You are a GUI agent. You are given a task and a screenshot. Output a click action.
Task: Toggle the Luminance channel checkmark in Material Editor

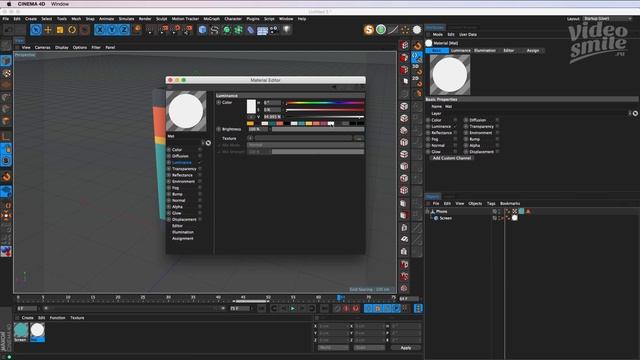click(200, 162)
